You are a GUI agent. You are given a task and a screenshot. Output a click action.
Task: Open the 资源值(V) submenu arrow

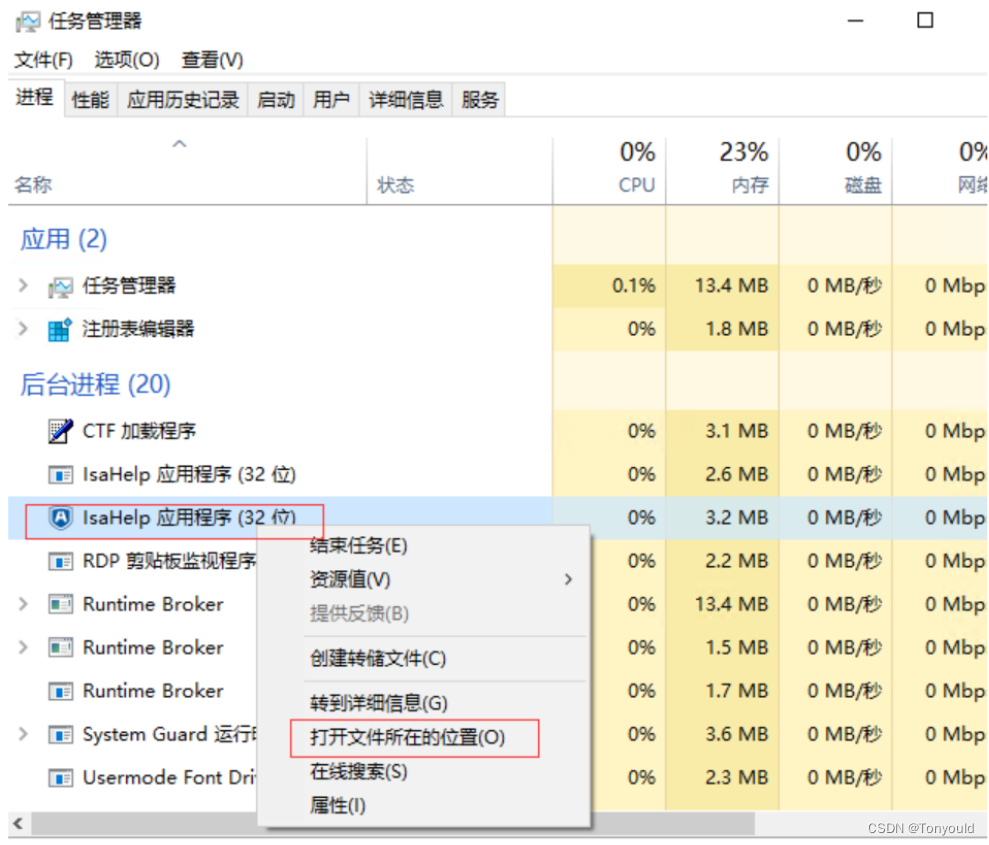[x=567, y=579]
